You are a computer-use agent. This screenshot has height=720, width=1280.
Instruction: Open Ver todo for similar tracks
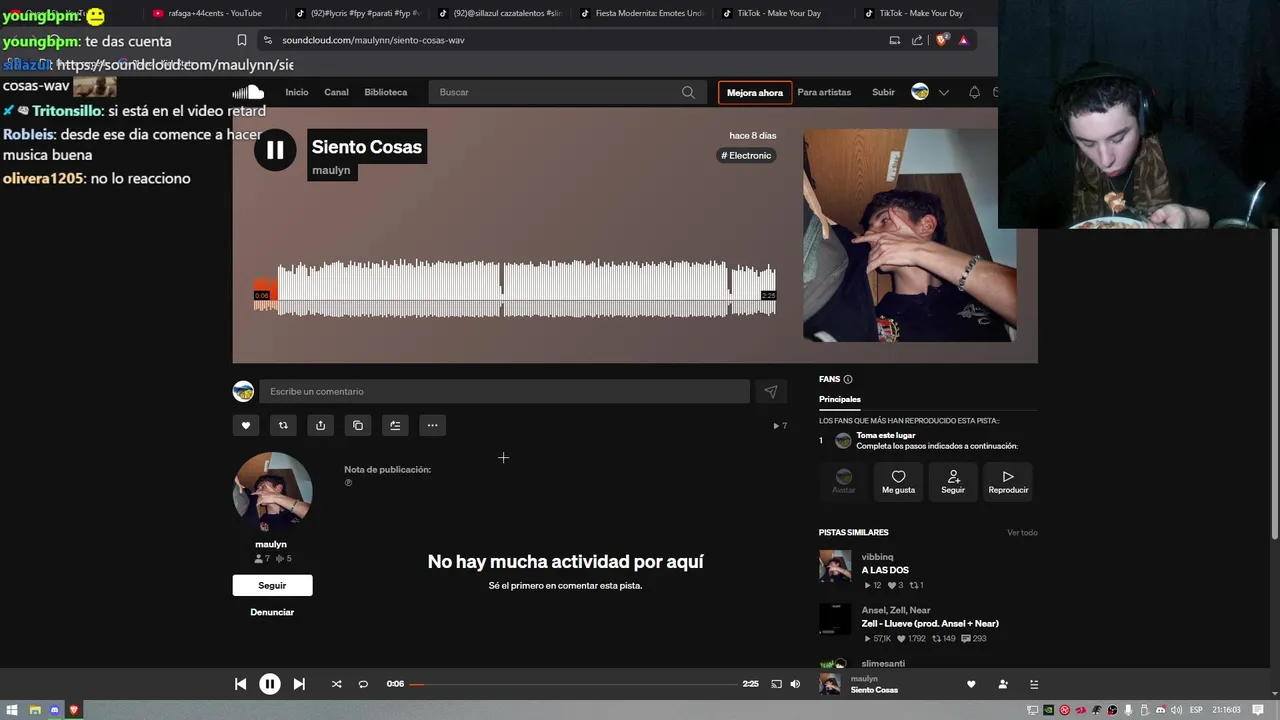[x=1022, y=533]
